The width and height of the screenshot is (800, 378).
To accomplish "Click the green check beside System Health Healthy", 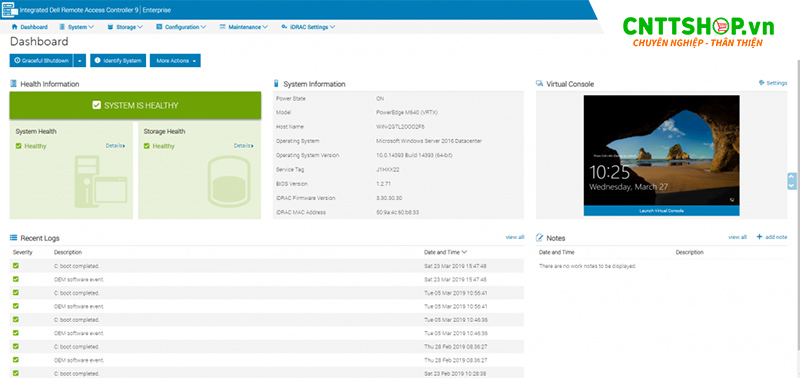I will pyautogui.click(x=18, y=146).
